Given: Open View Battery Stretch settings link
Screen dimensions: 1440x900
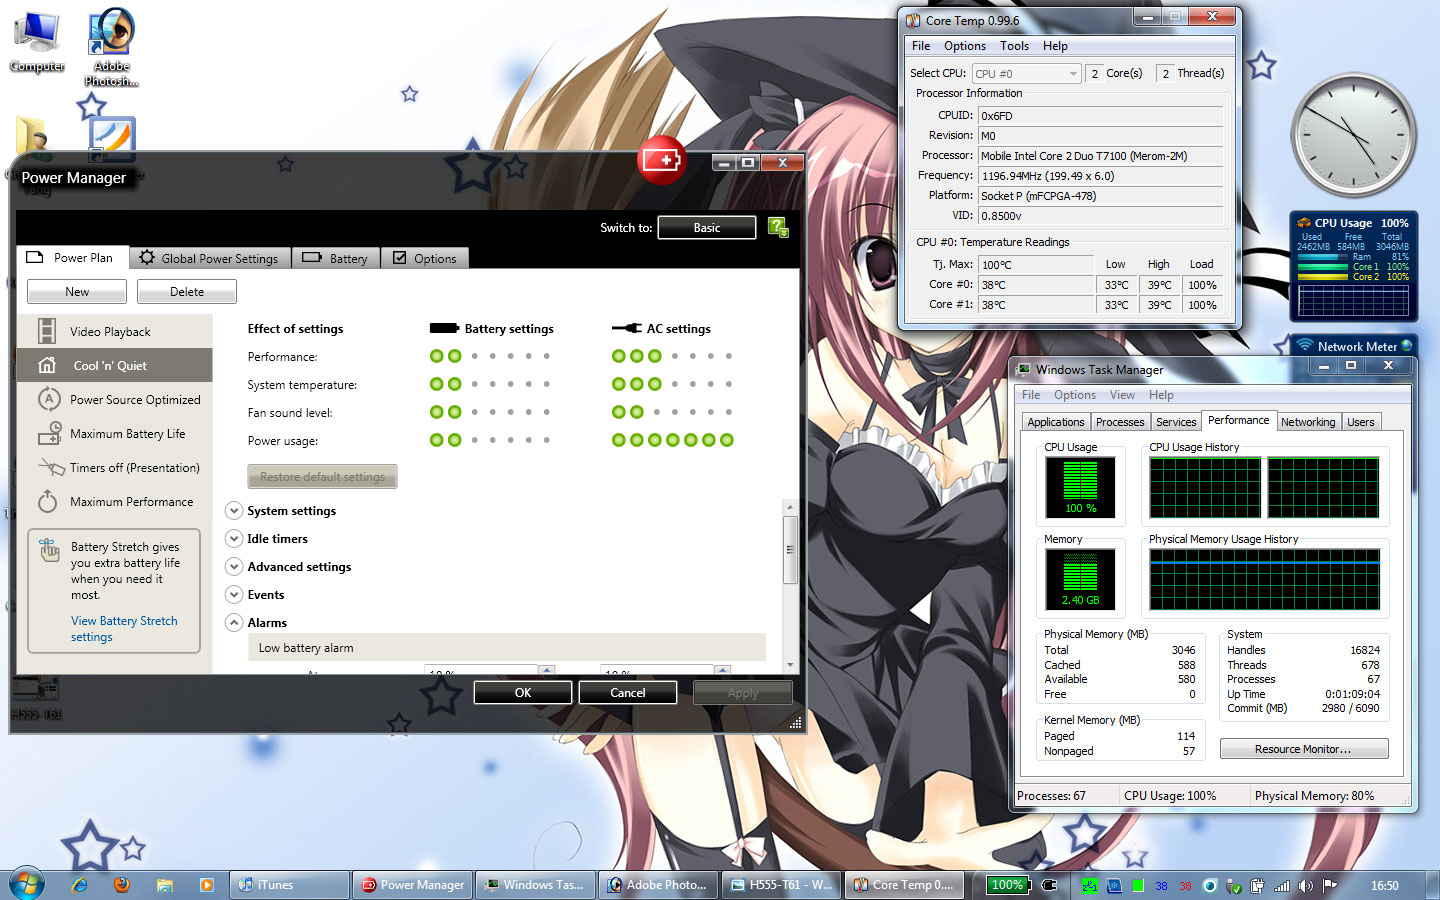Looking at the screenshot, I should click(x=124, y=629).
